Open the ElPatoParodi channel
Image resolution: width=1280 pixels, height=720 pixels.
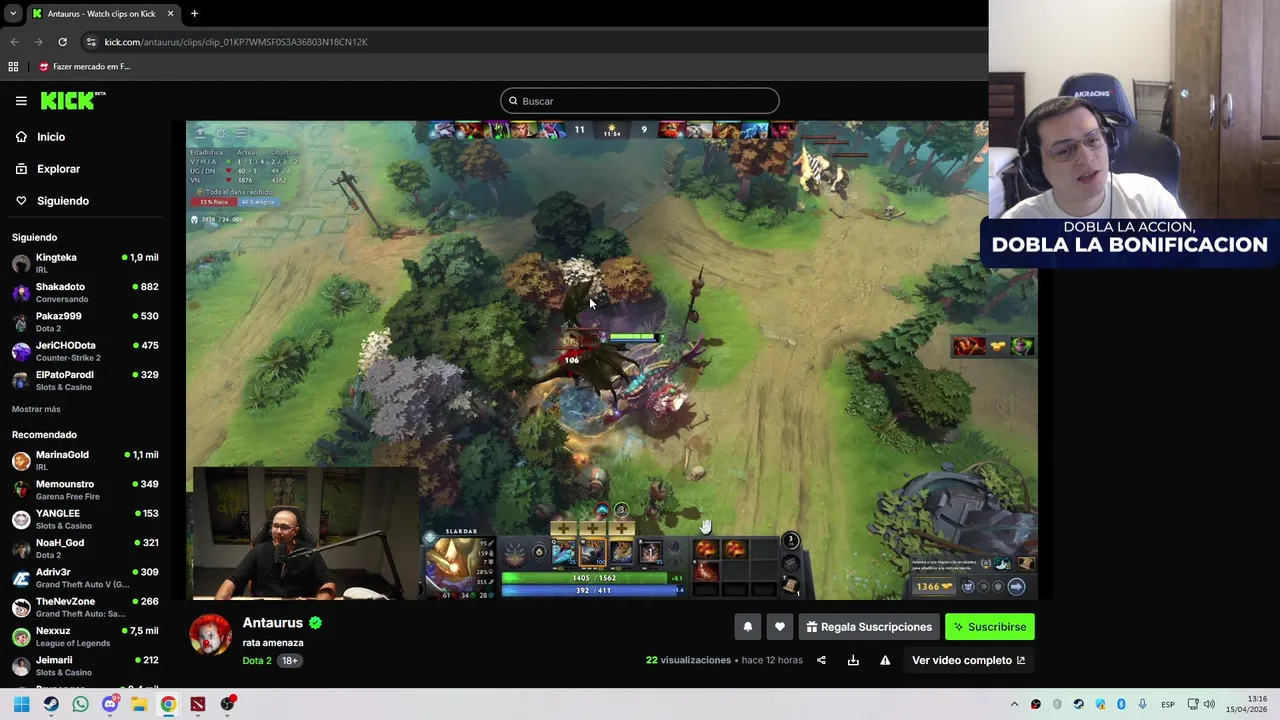click(85, 380)
